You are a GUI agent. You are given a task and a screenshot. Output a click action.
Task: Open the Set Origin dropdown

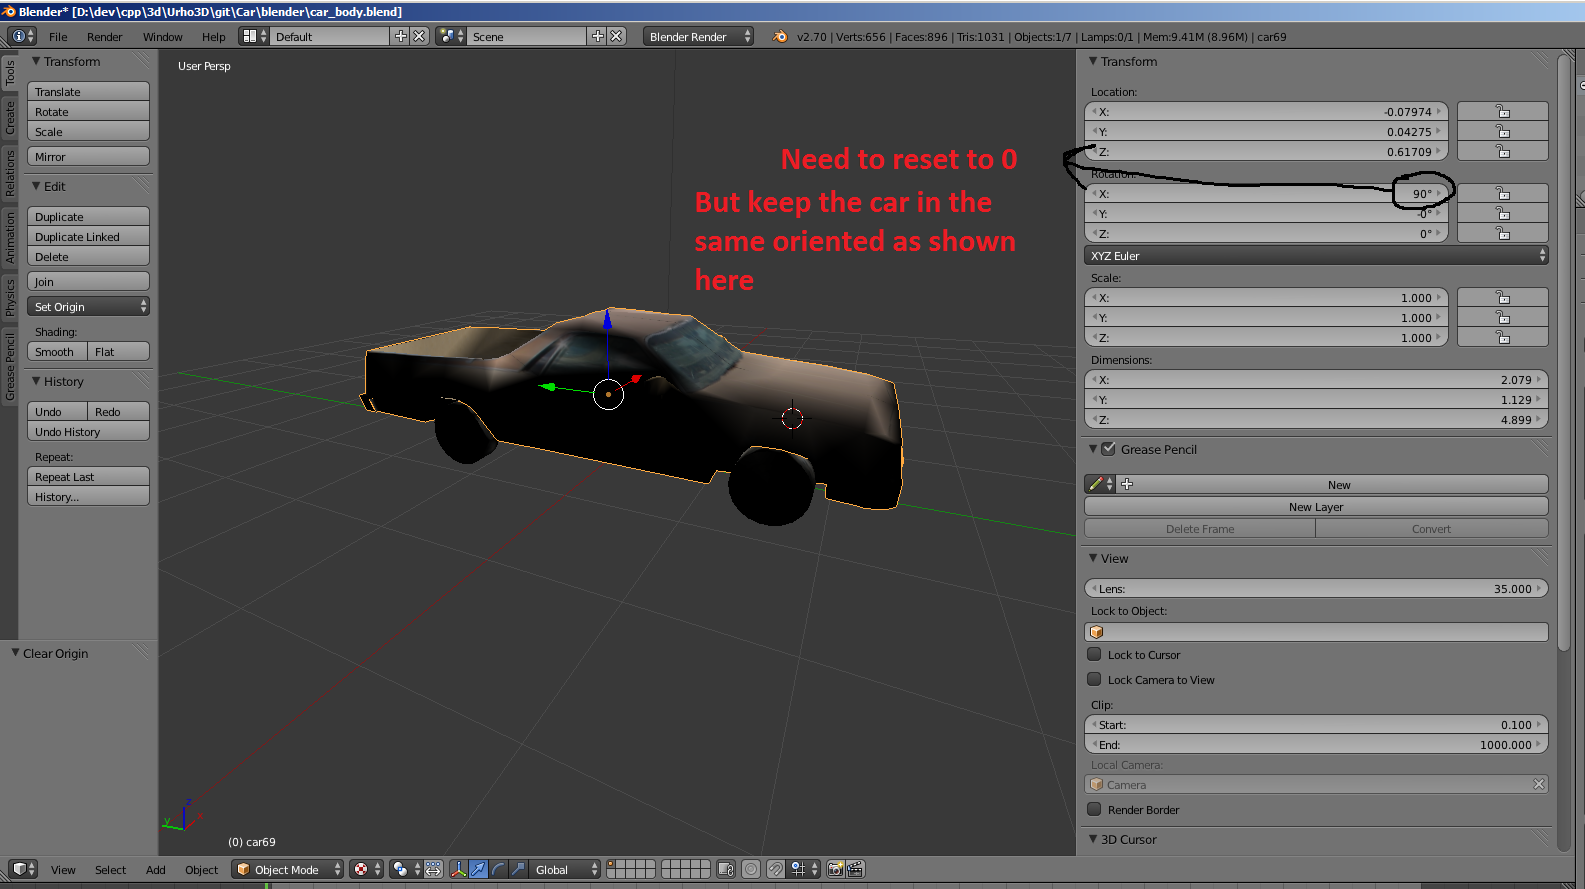click(88, 306)
